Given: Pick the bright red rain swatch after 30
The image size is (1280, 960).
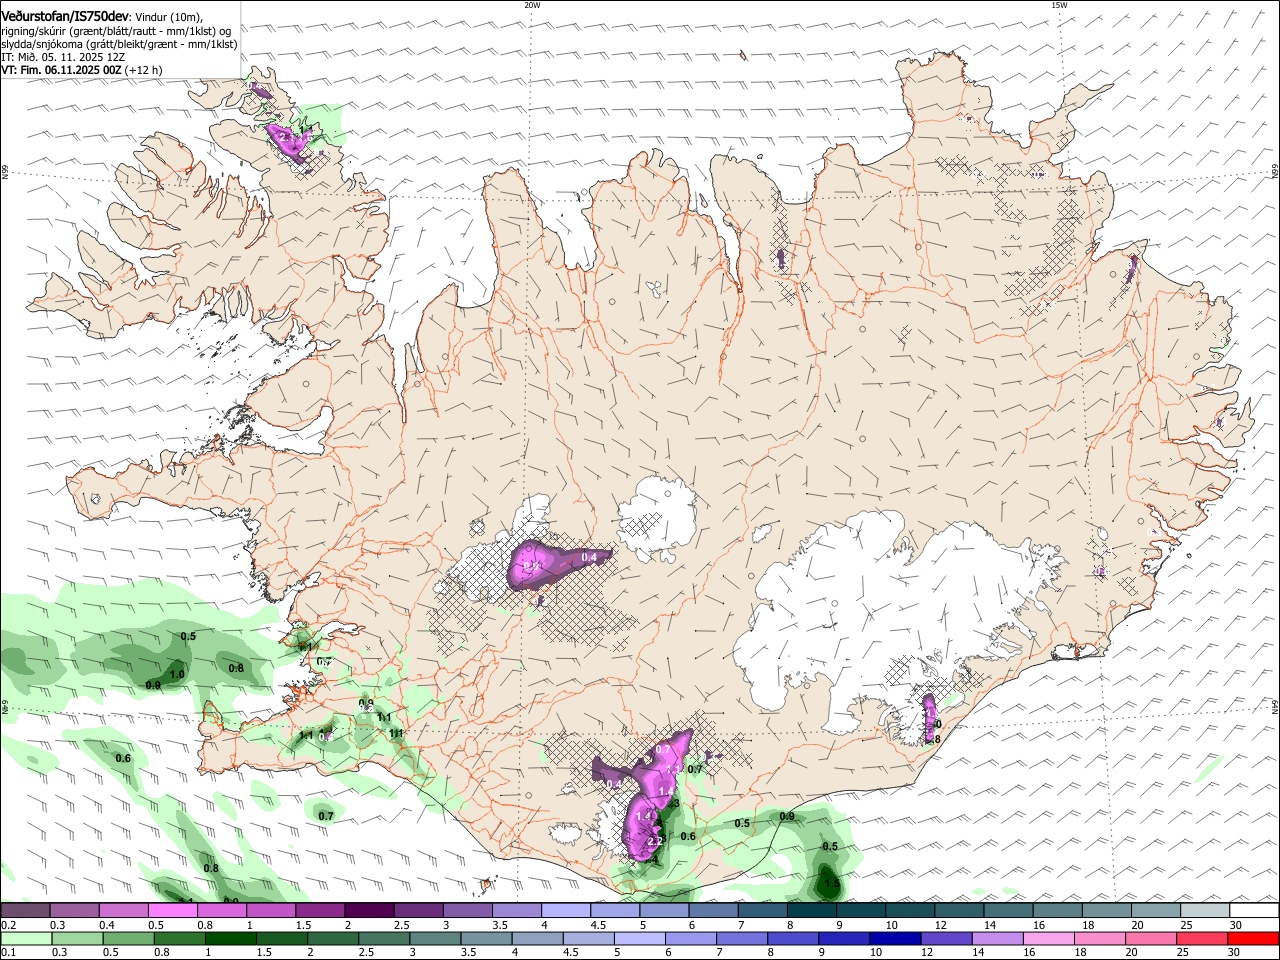Looking at the screenshot, I should 1254,938.
